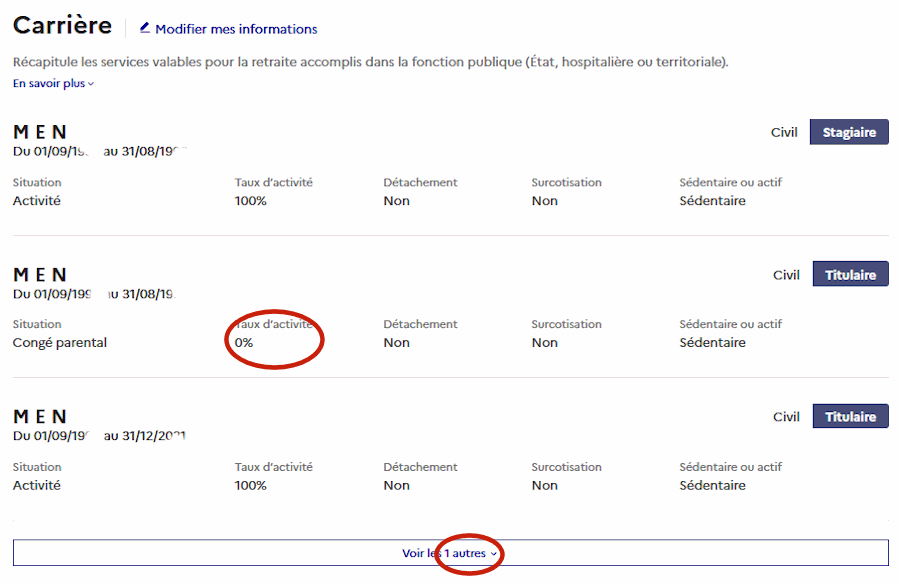
Task: Open the Modifier mes informations link
Action: [236, 29]
